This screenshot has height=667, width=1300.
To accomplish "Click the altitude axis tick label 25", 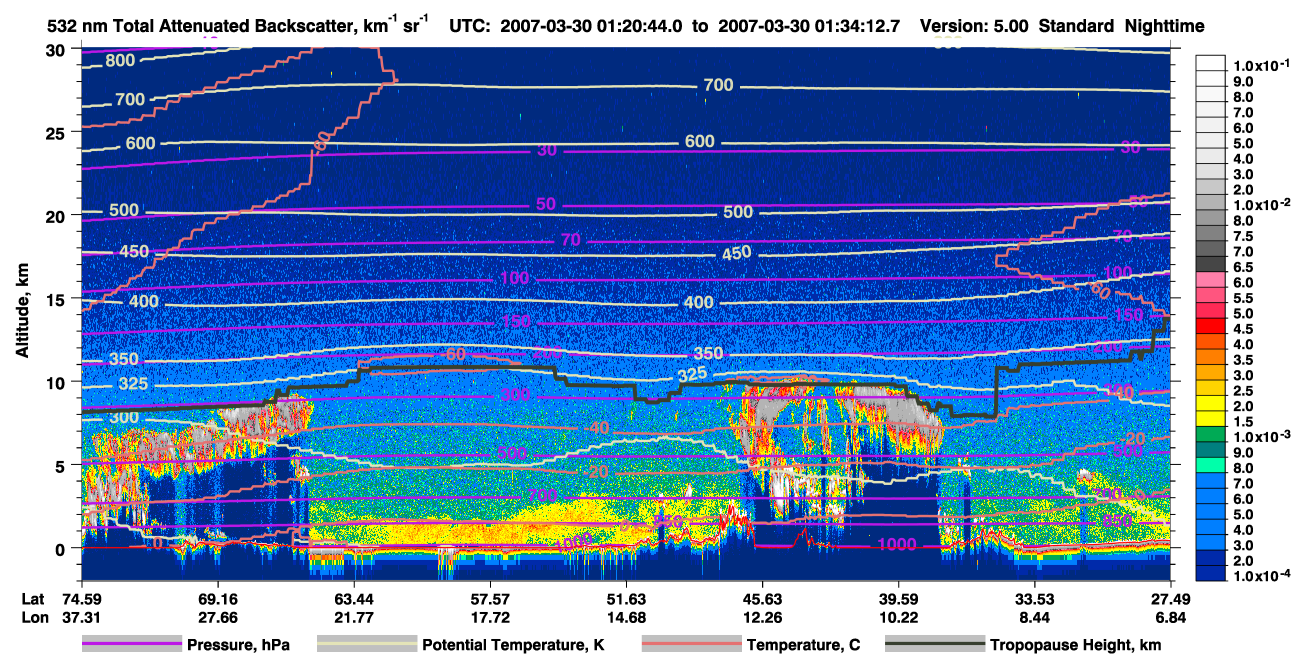I will pyautogui.click(x=57, y=132).
